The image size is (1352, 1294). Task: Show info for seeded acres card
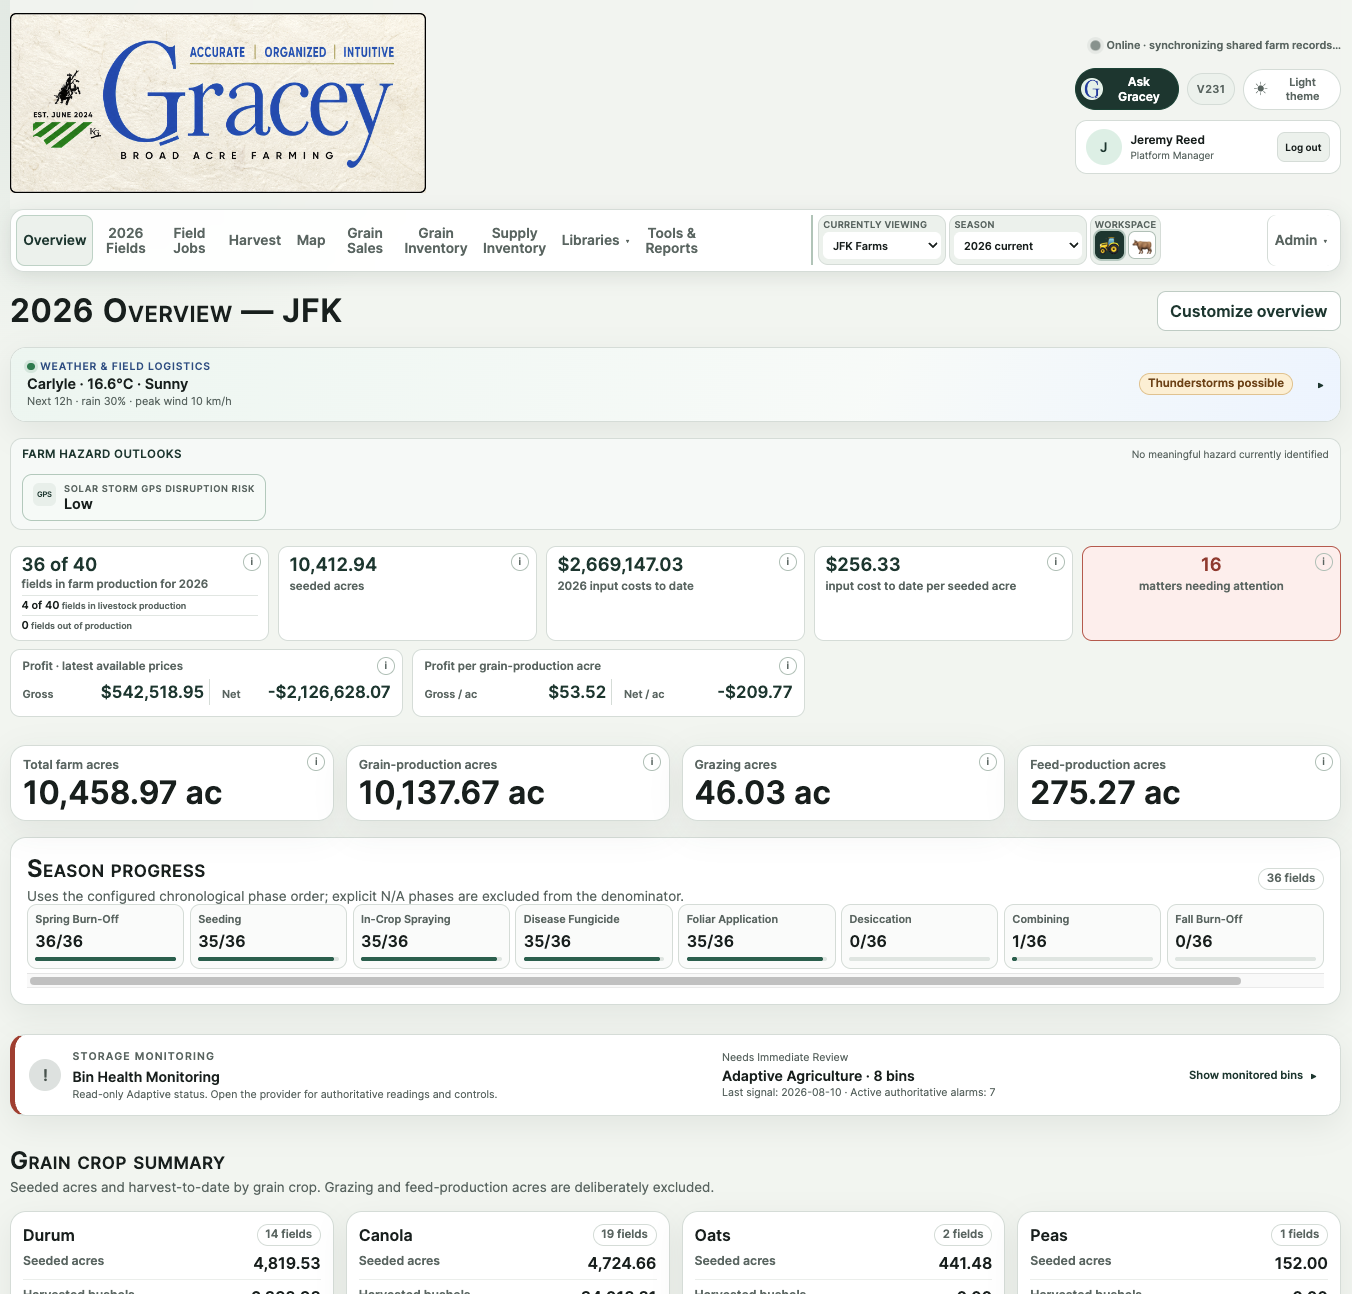point(520,562)
